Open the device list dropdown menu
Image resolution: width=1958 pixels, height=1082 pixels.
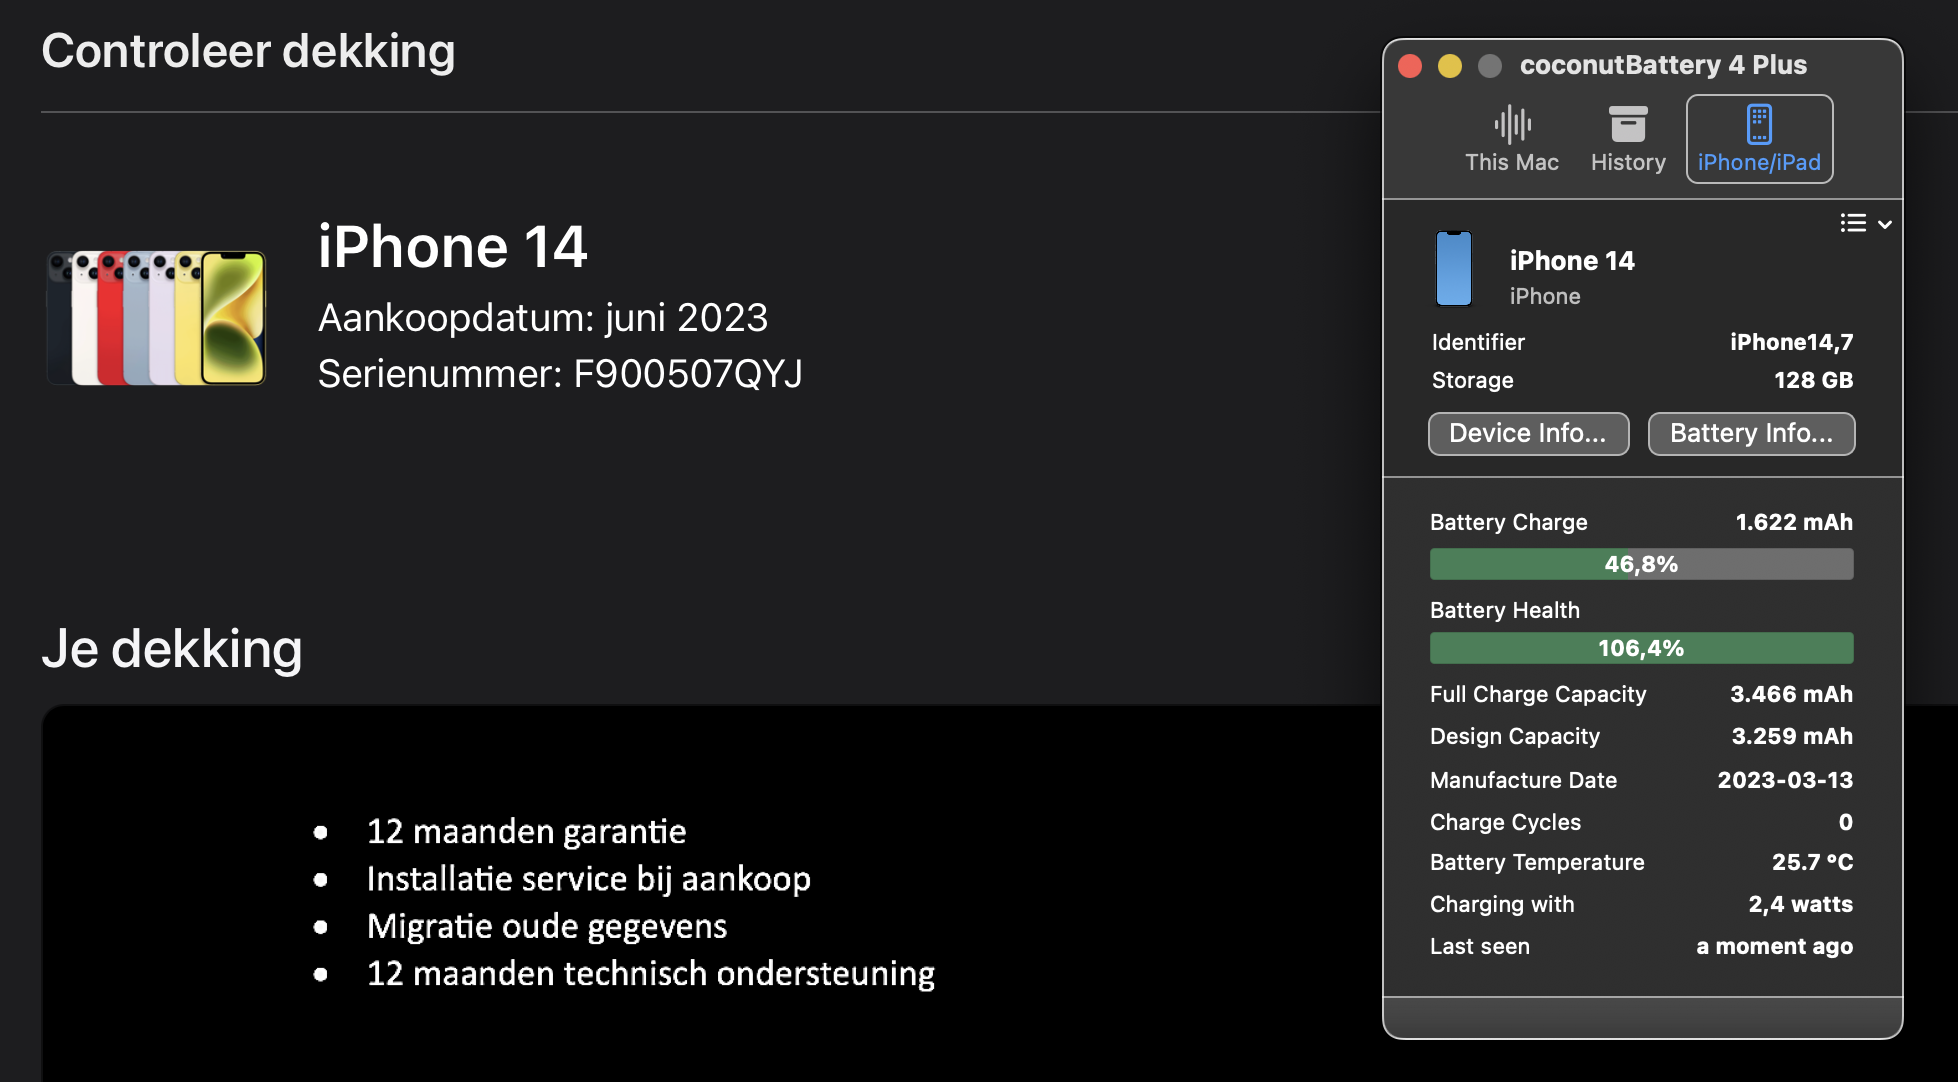point(1866,223)
